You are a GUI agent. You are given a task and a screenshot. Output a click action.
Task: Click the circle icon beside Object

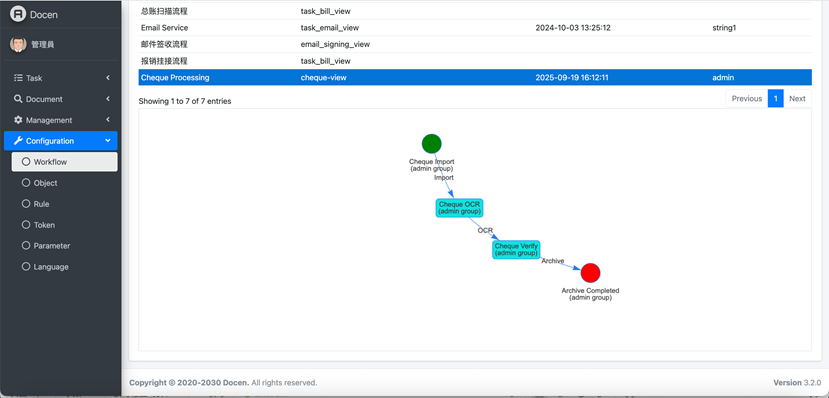[x=26, y=183]
